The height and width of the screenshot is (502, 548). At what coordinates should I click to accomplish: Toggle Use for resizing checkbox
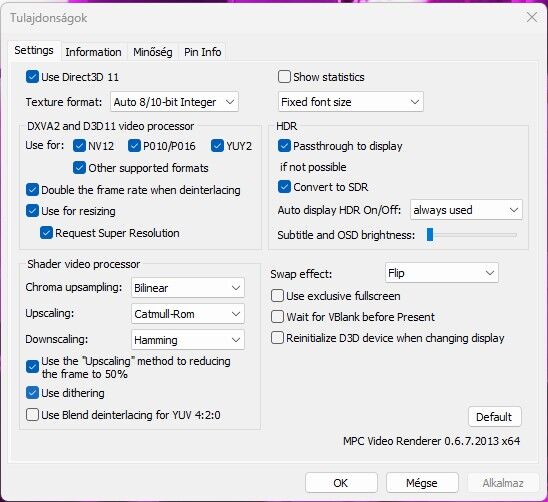pos(32,211)
